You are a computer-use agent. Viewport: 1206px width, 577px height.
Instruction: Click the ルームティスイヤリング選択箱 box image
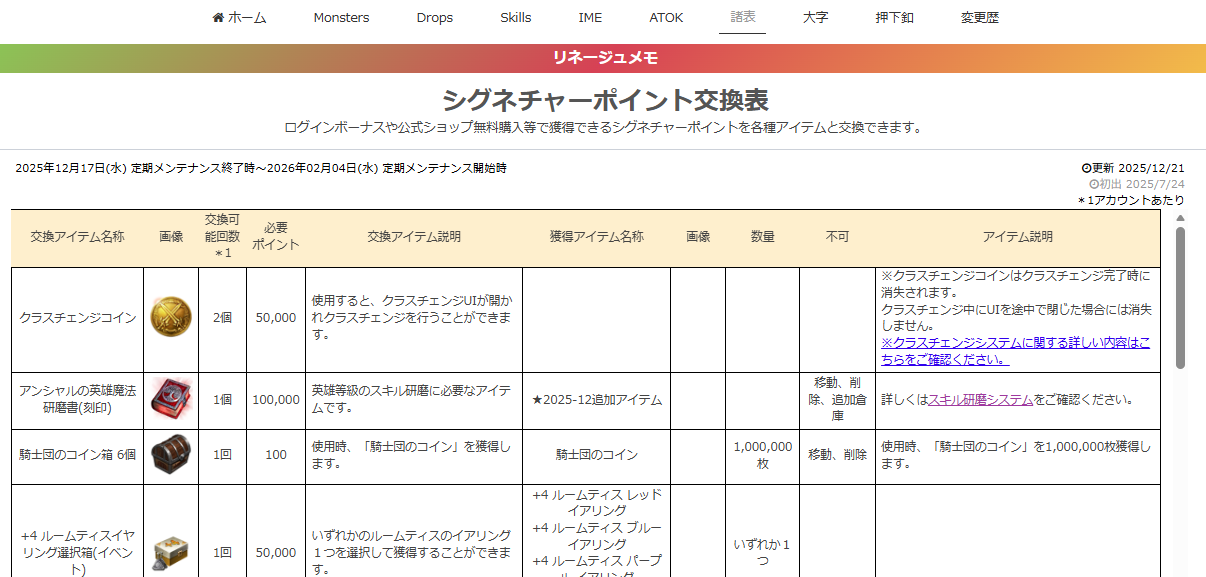click(171, 553)
